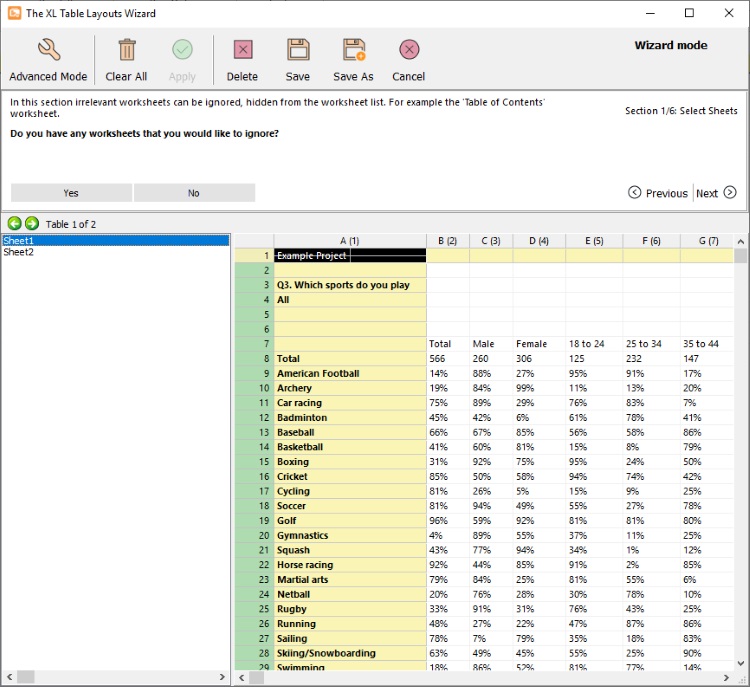This screenshot has width=750, height=687.
Task: Click the '35 to 44' label cell
Action: point(707,344)
